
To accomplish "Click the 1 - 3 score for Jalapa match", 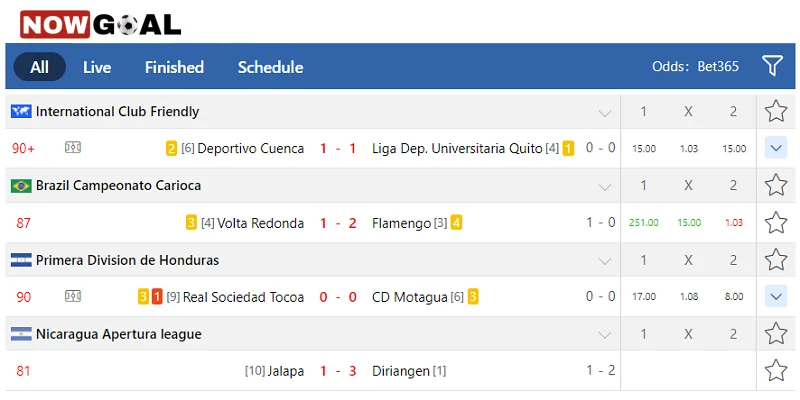I will 338,371.
